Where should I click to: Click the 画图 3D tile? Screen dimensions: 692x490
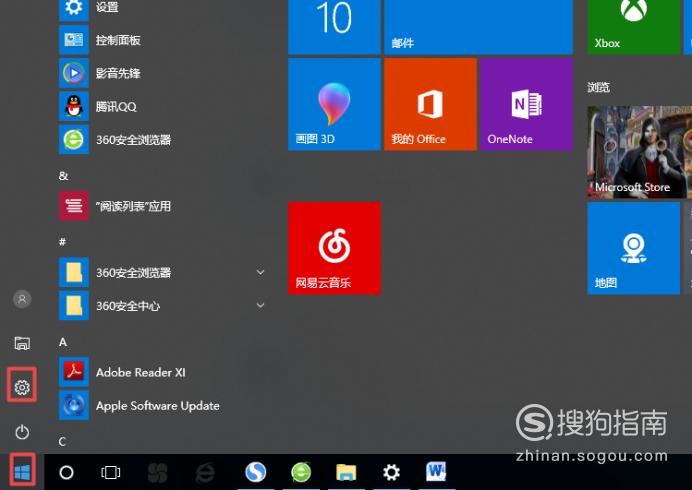(x=334, y=104)
